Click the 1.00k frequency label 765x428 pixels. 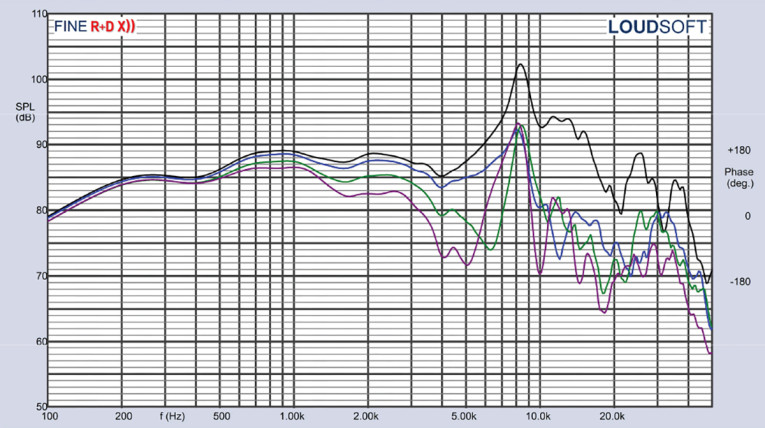point(292,415)
